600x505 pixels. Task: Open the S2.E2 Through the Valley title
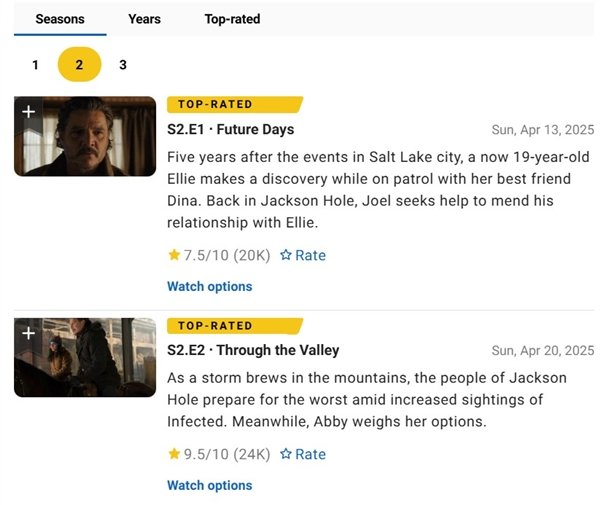coord(253,350)
